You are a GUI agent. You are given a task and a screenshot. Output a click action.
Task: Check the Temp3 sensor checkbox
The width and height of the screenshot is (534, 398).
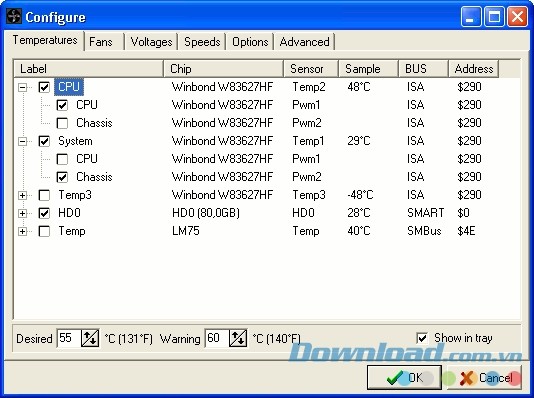(x=44, y=195)
